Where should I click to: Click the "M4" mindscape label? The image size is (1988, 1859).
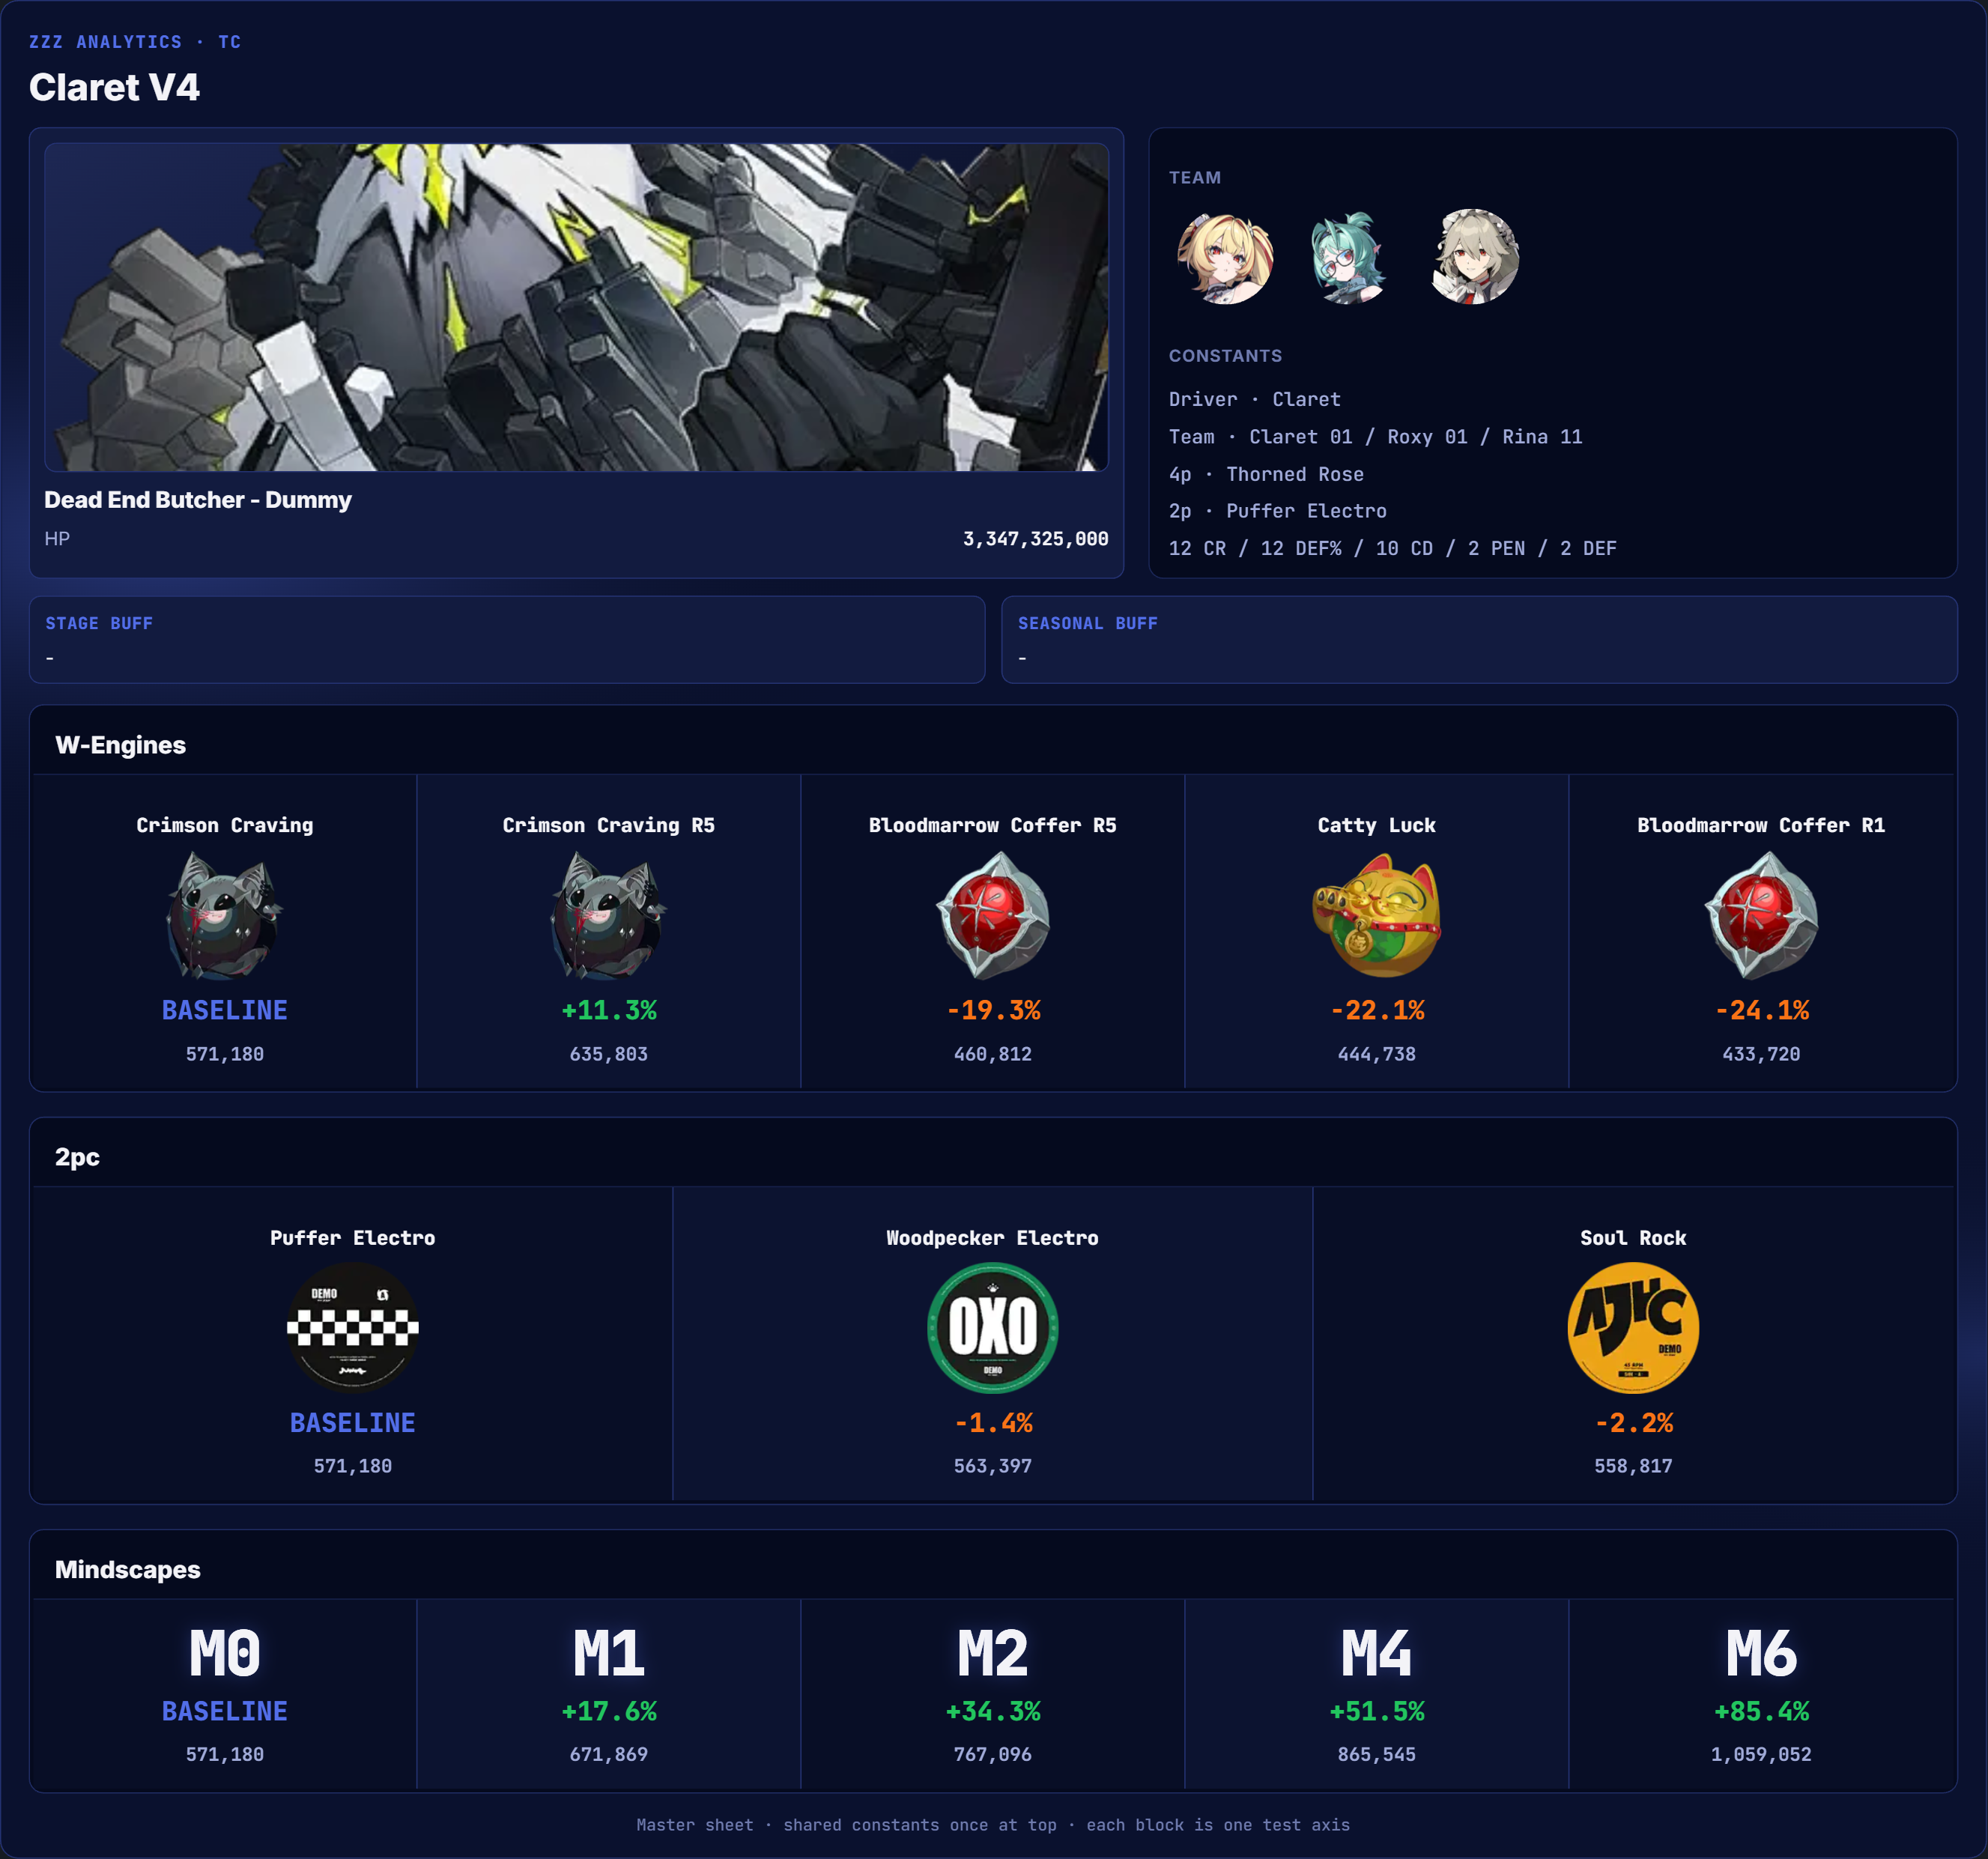1377,1654
